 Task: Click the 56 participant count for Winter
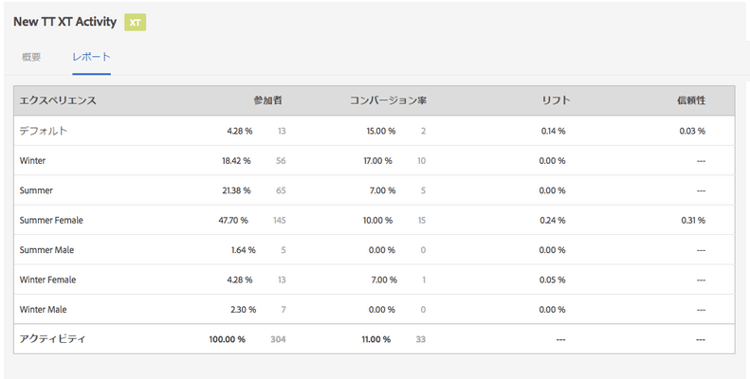(x=281, y=161)
